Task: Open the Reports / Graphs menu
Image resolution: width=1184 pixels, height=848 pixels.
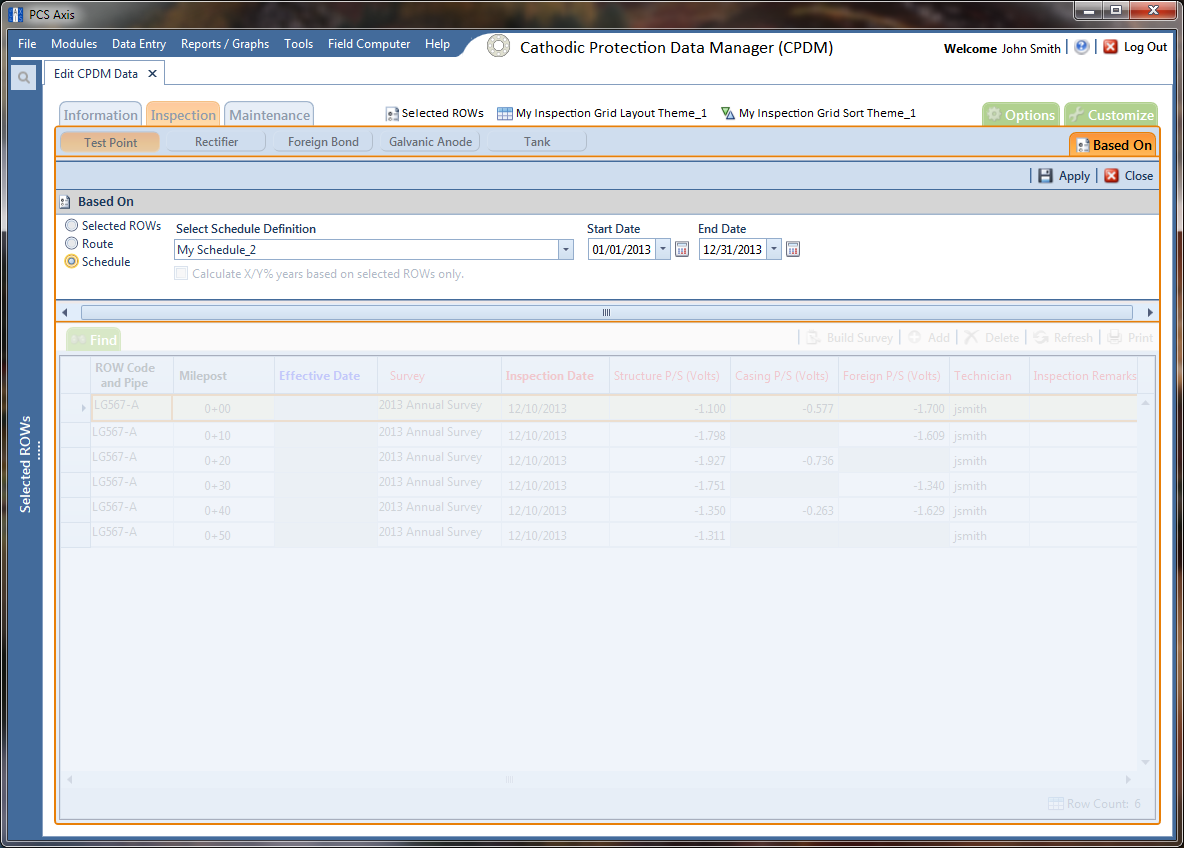Action: click(x=225, y=44)
